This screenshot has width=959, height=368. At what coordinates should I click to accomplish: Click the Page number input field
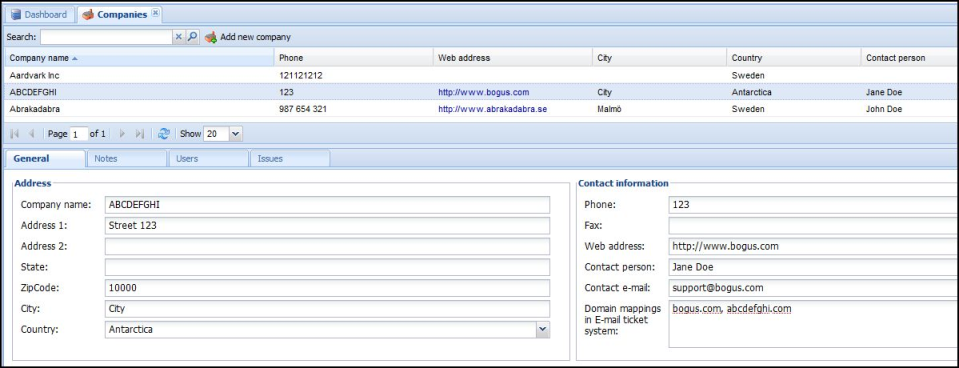(x=79, y=134)
